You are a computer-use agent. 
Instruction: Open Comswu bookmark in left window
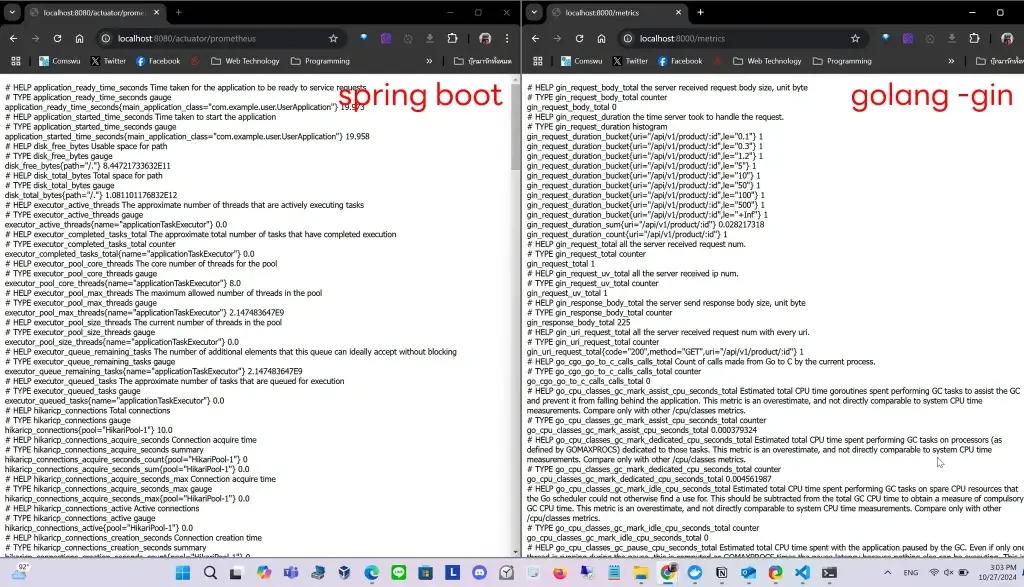pos(59,61)
